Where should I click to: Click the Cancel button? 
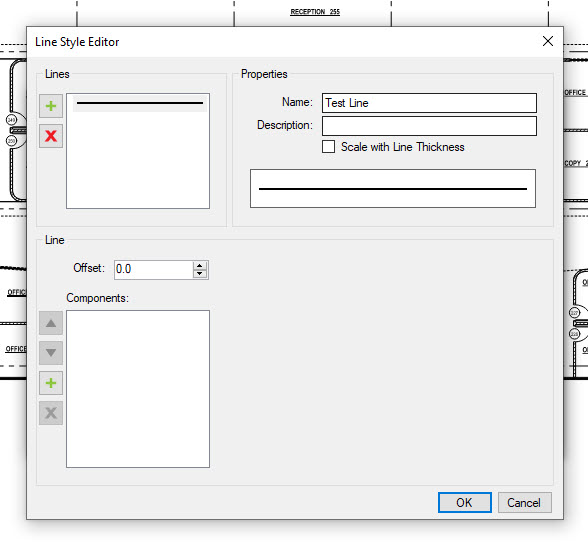525,502
